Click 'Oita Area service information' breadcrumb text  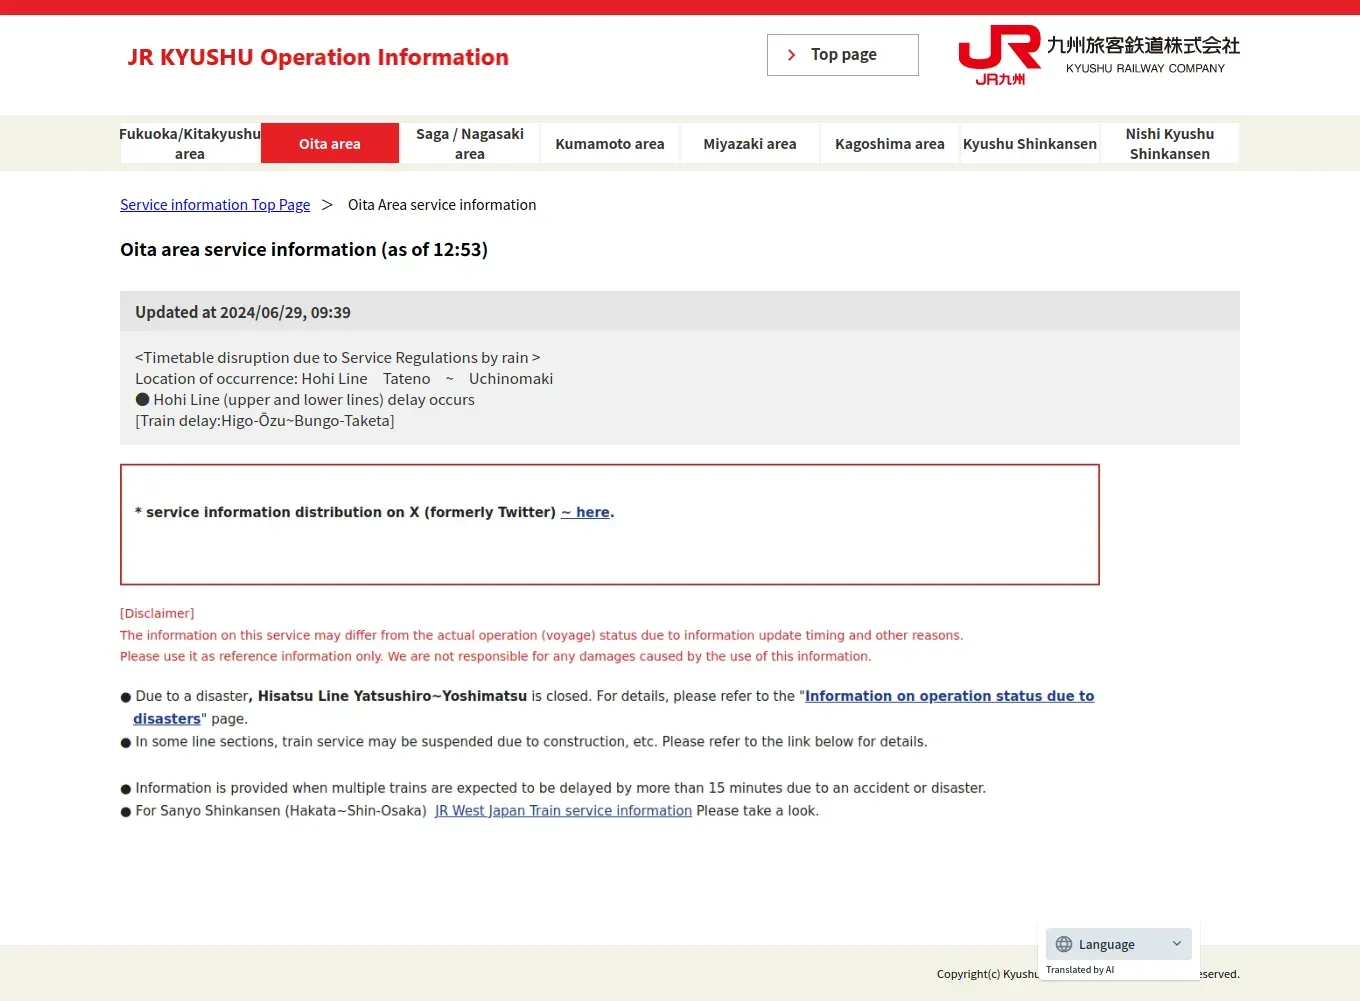tap(442, 205)
